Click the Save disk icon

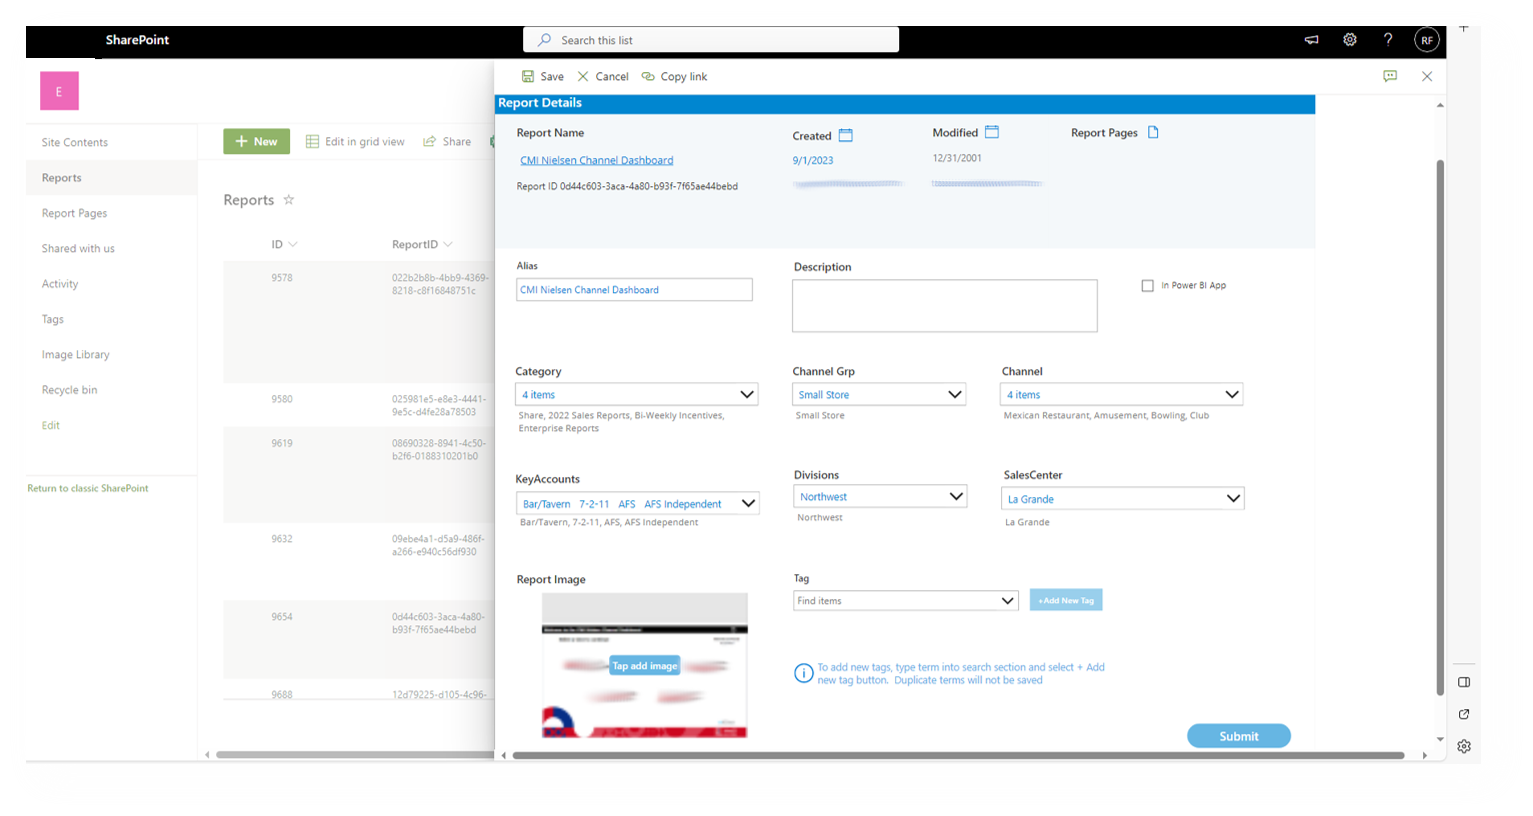(x=528, y=76)
